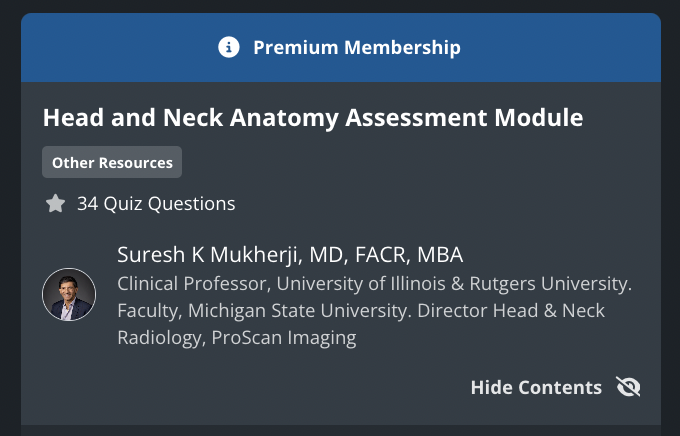This screenshot has height=436, width=680.
Task: Click the University of Illinois text
Action: [x=361, y=284]
